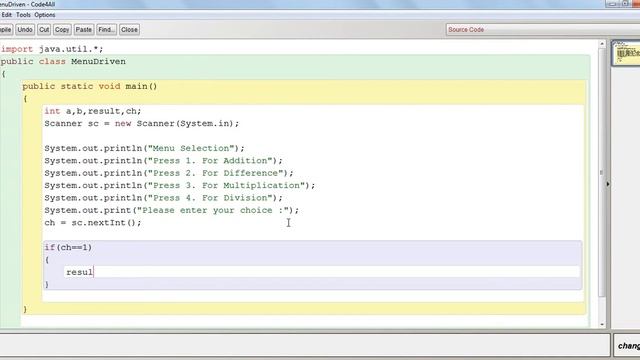
Task: Click the Cut button
Action: pos(44,29)
